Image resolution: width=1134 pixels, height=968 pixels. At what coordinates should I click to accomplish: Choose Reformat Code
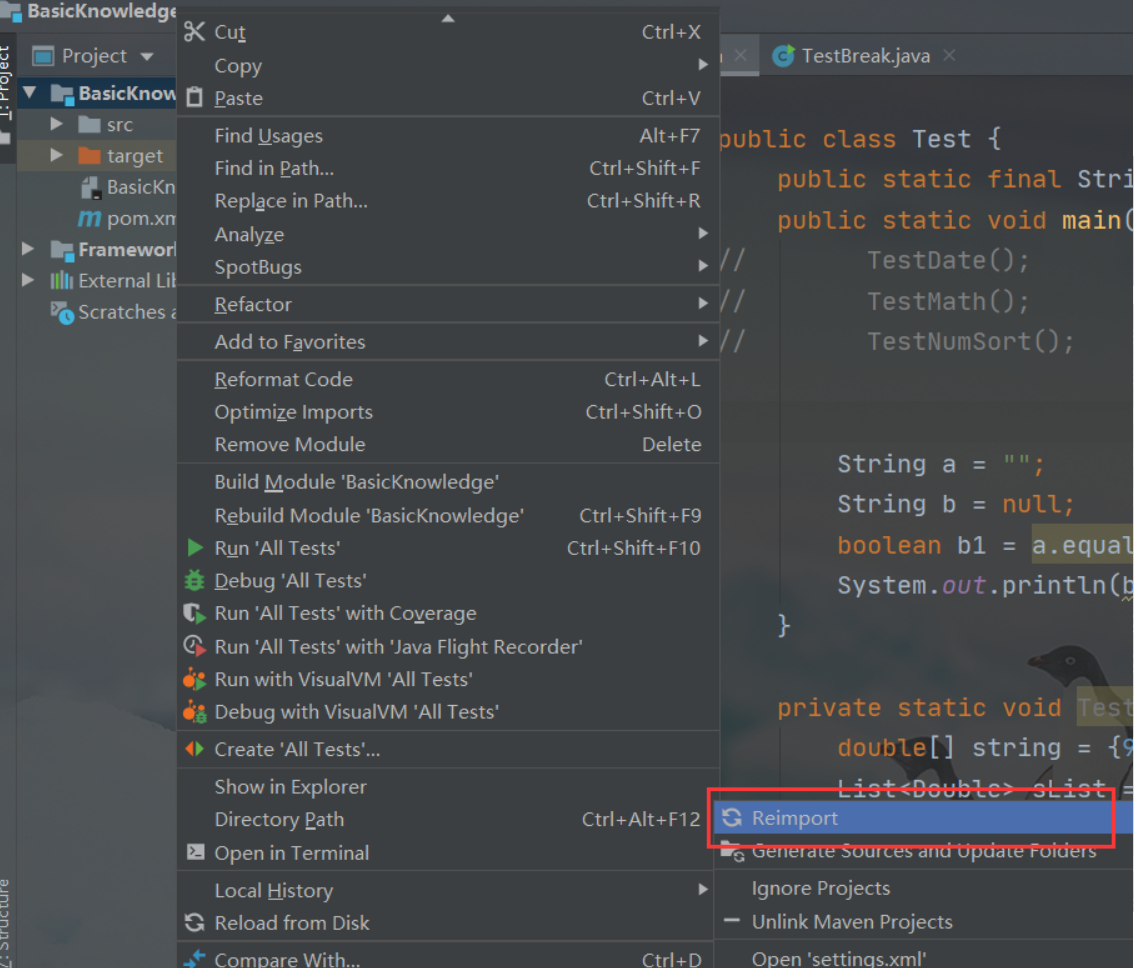point(448,379)
